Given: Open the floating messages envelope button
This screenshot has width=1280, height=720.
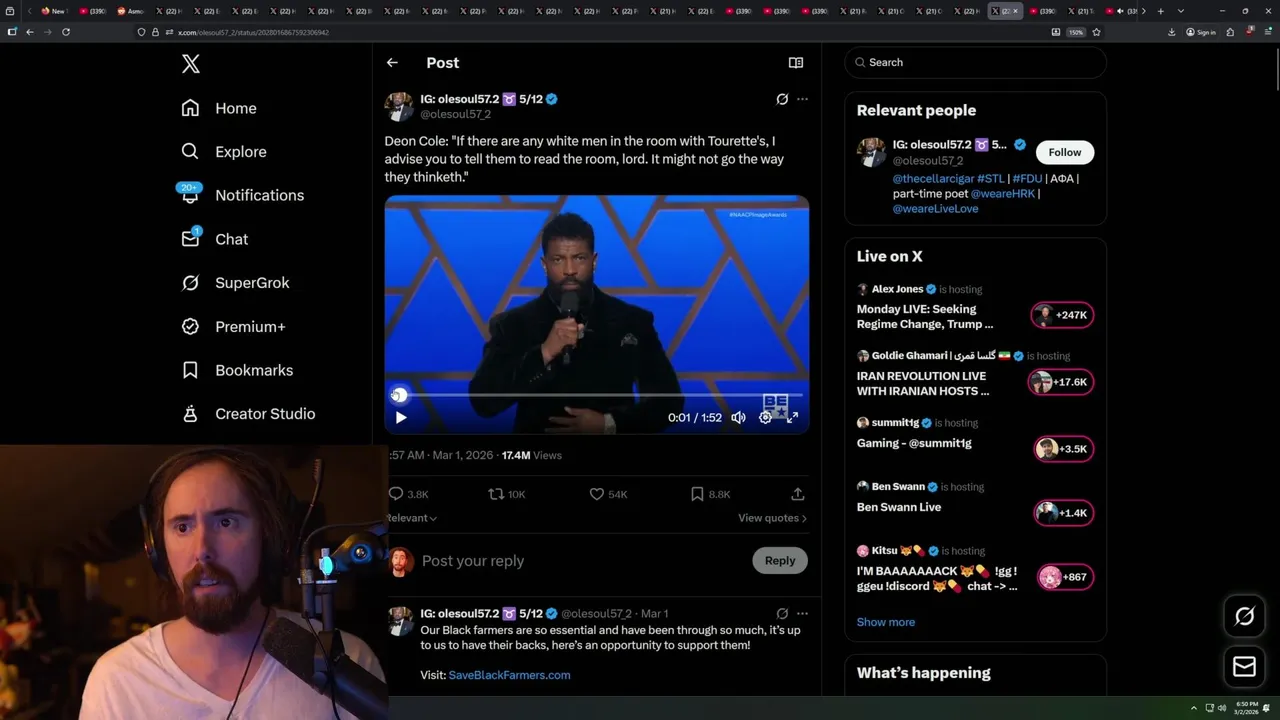Looking at the screenshot, I should click(x=1245, y=667).
